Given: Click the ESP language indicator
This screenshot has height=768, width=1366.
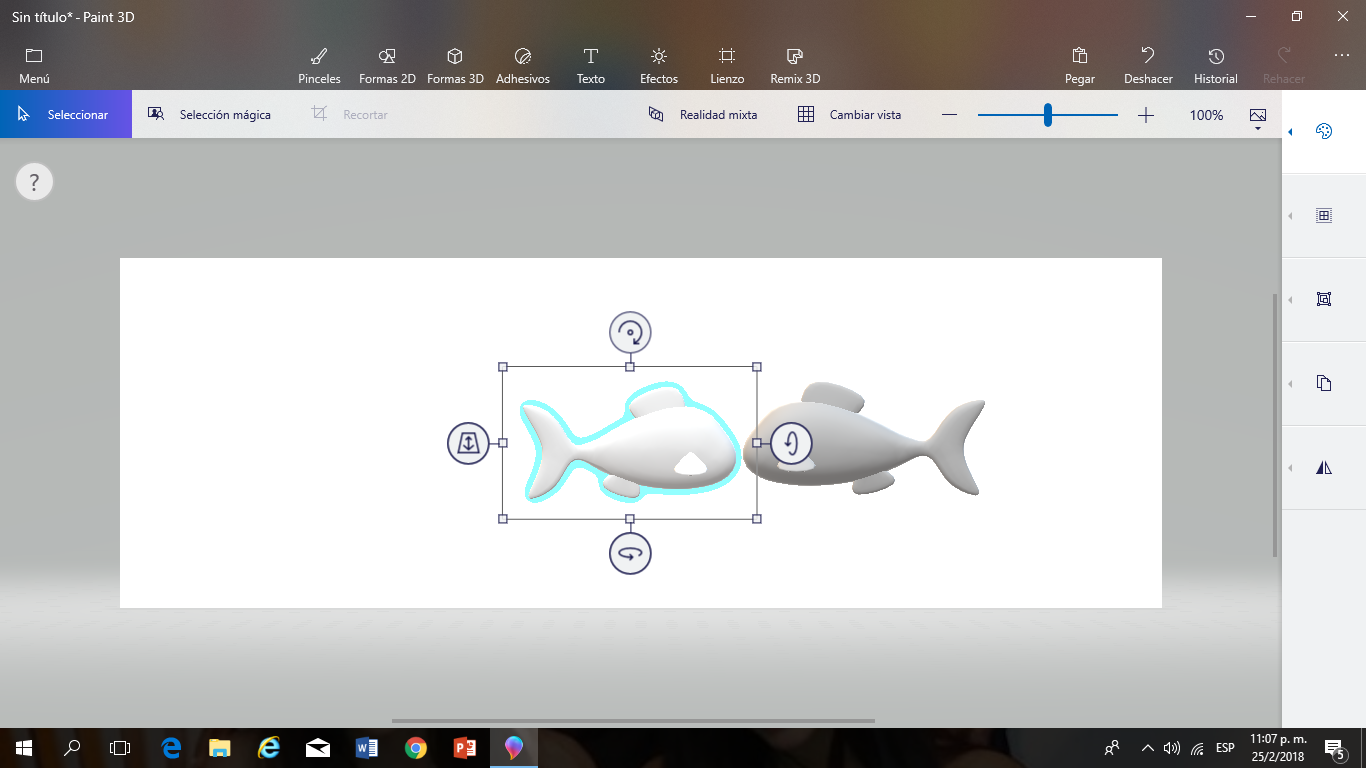Looking at the screenshot, I should point(1225,748).
